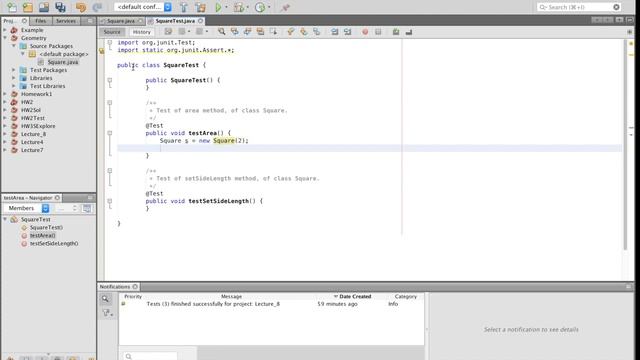The height and width of the screenshot is (360, 640).
Task: Click the Profile Project clock icon
Action: 260,7
